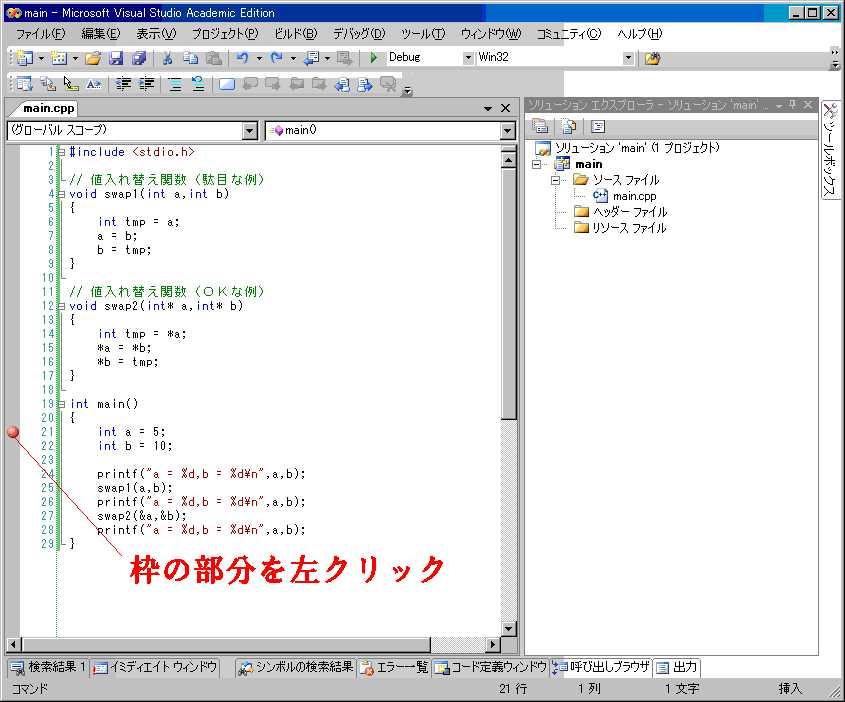Click the Open File folder icon
Image resolution: width=845 pixels, height=702 pixels.
[93, 58]
